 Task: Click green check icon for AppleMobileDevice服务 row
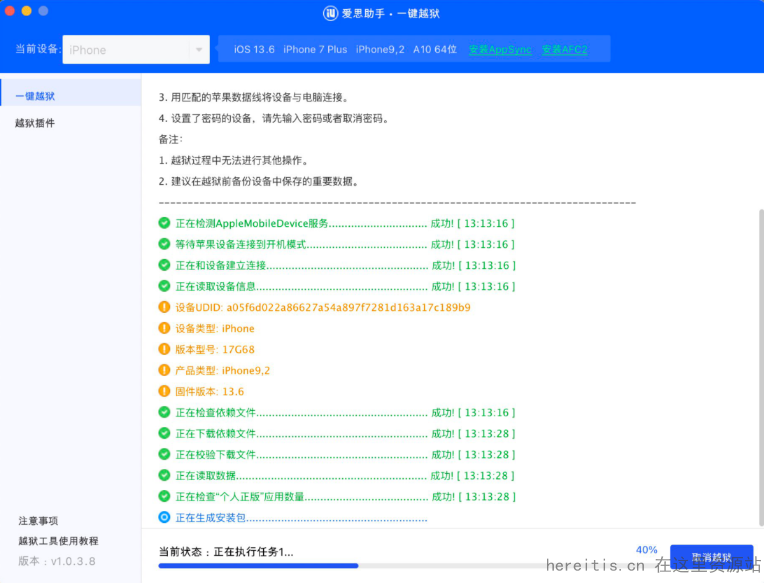164,223
